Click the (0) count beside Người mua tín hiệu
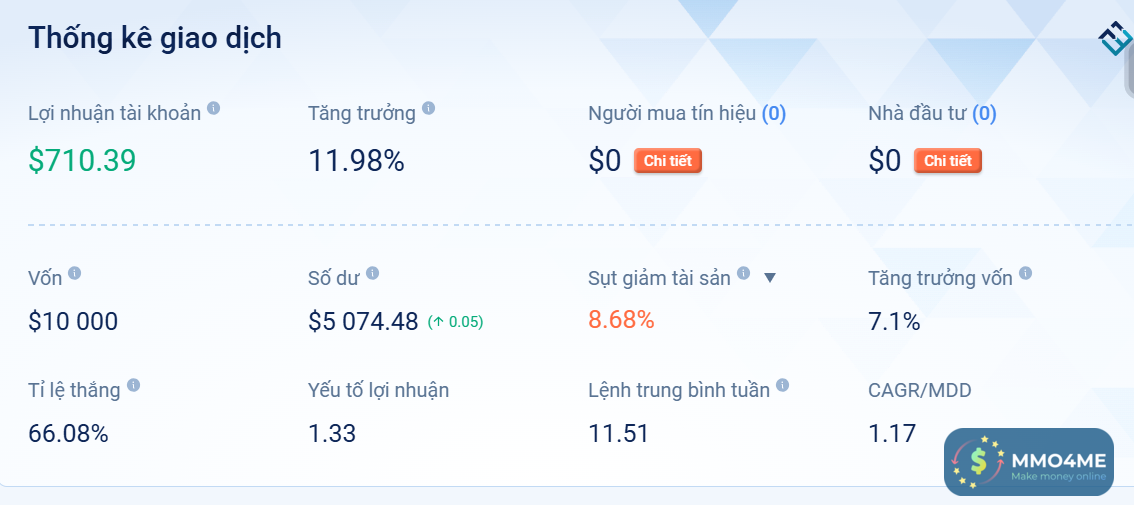Viewport: 1134px width, 505px height. click(774, 114)
